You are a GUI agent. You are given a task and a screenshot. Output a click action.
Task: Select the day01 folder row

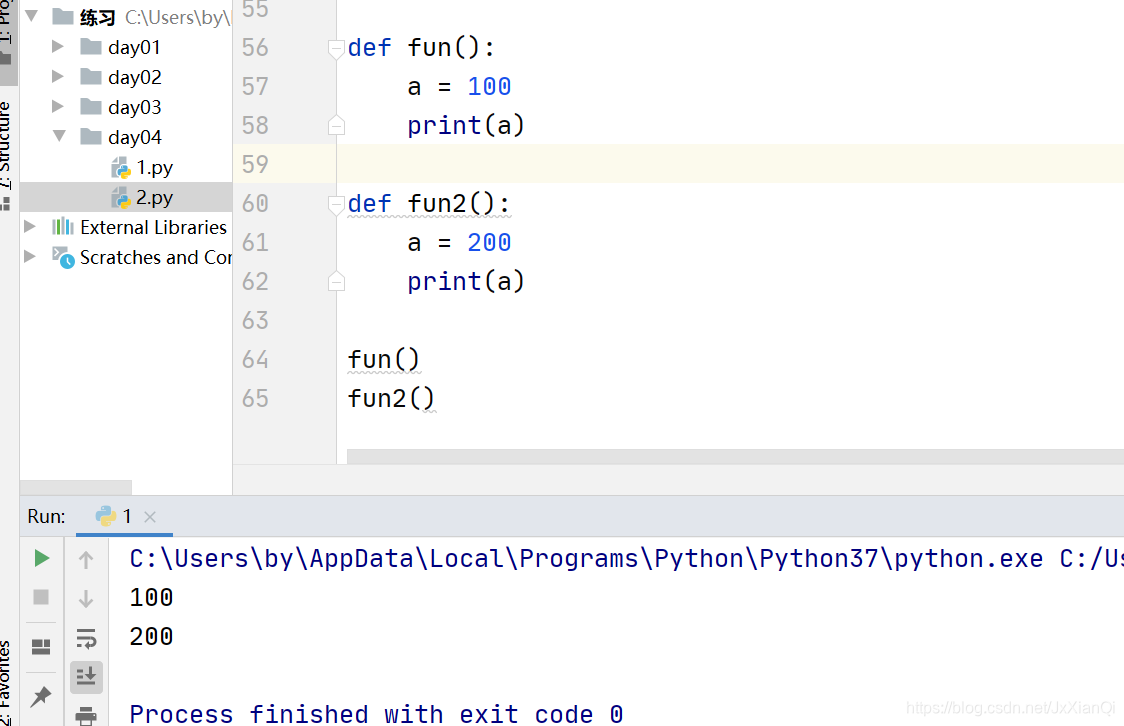point(126,47)
